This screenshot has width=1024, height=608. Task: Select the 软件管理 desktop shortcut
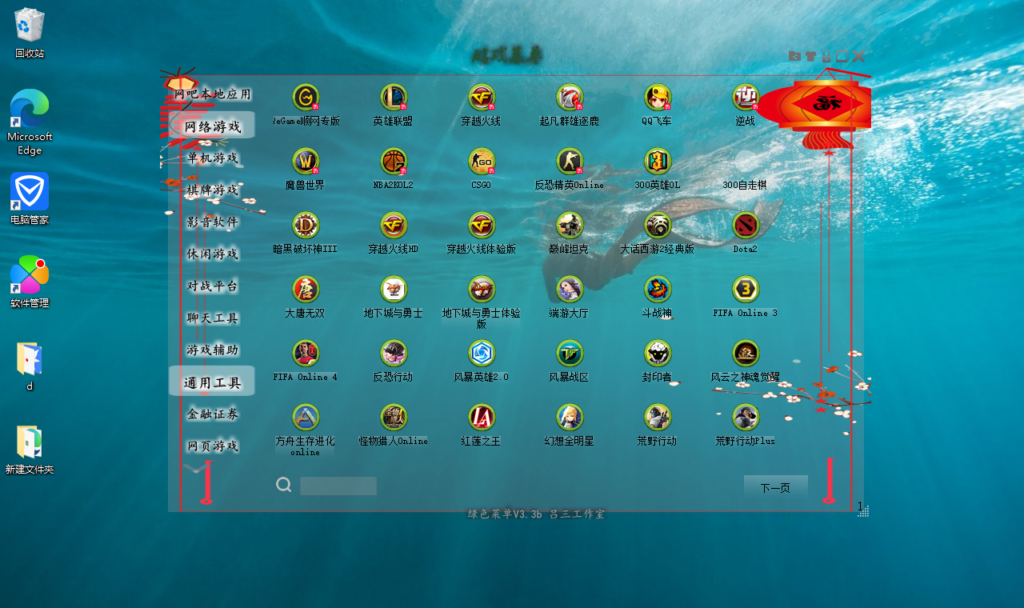coord(29,281)
